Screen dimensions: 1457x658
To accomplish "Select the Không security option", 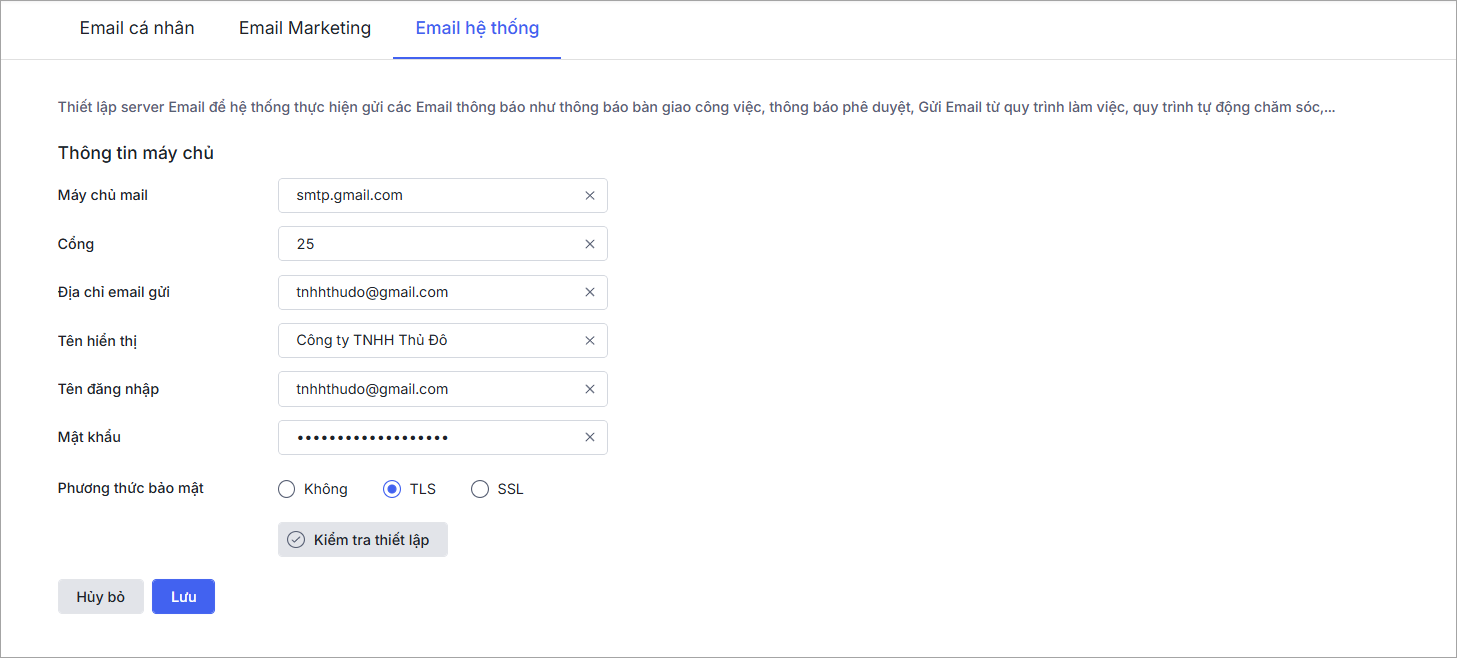I will coord(287,489).
